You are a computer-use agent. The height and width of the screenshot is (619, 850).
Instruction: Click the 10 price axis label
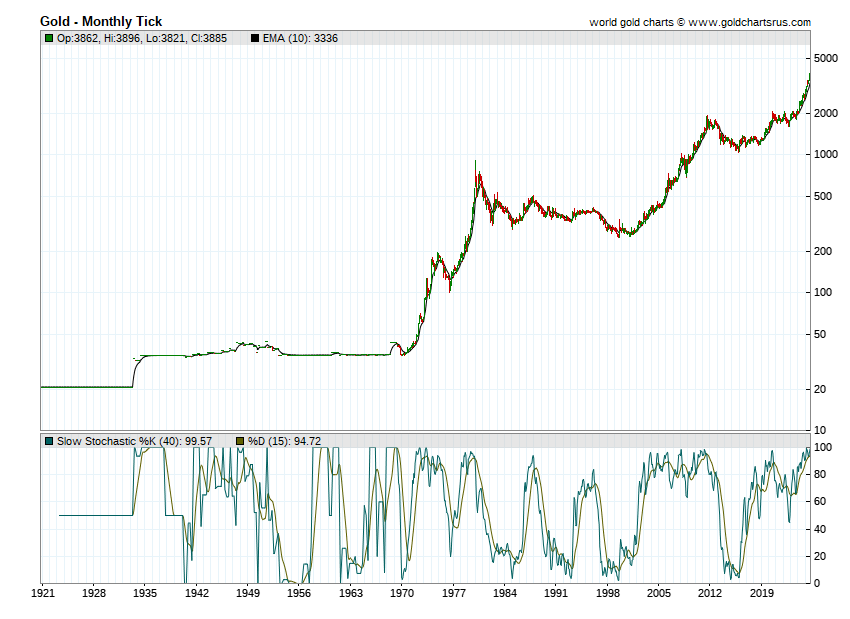coord(820,430)
